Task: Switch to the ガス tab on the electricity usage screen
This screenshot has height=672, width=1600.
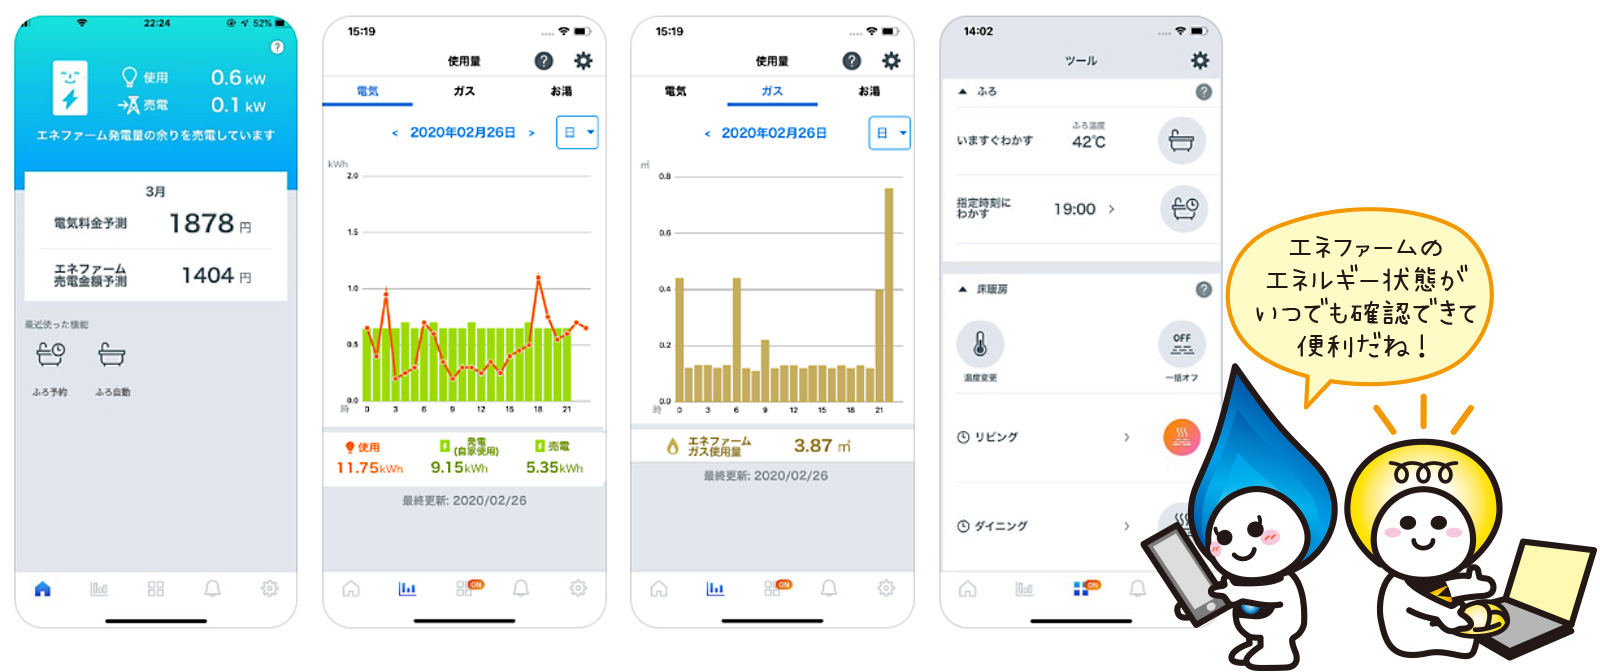Action: [464, 91]
